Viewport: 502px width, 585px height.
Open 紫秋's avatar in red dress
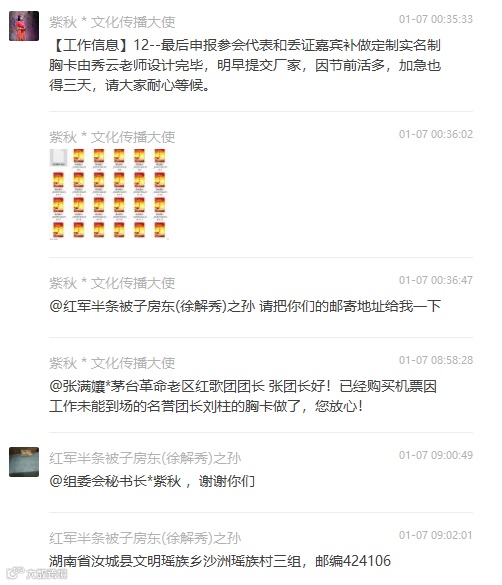pyautogui.click(x=24, y=26)
